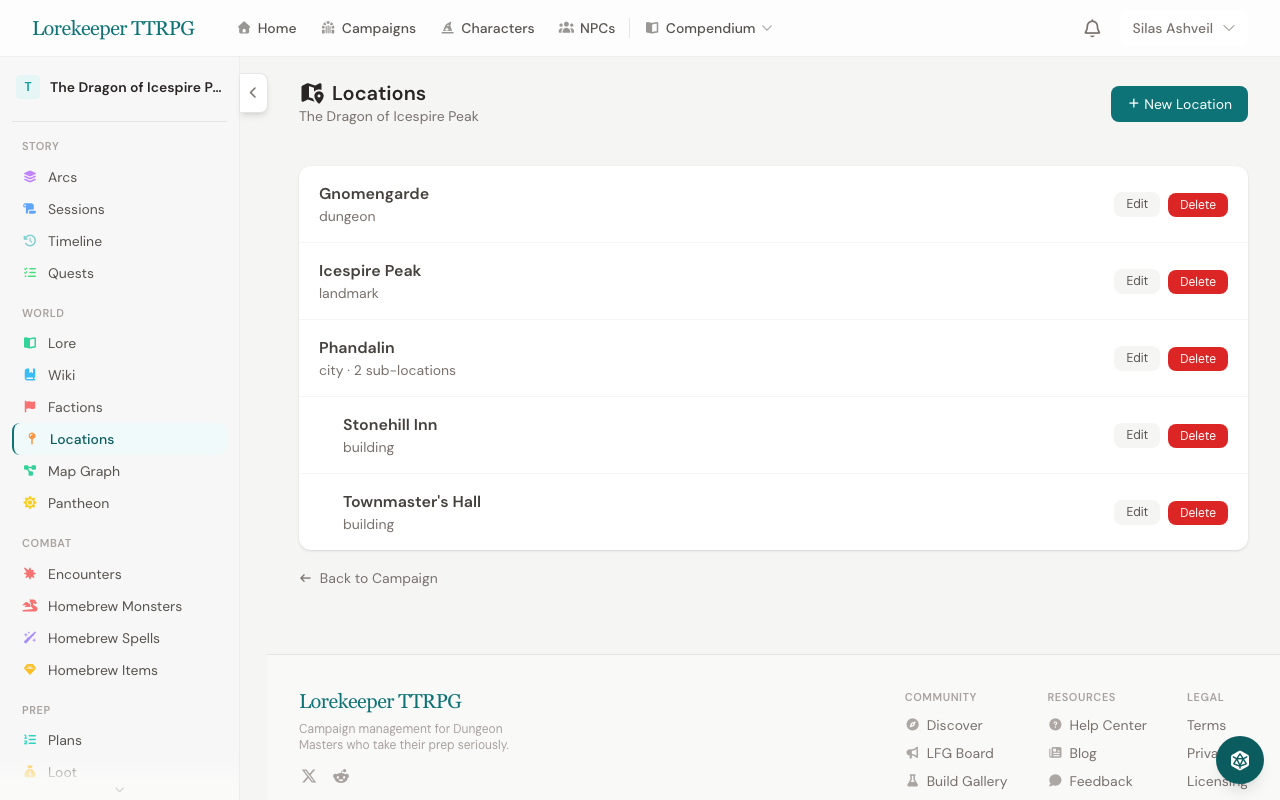
Task: Select the Homebrew Spells wand icon
Action: pyautogui.click(x=29, y=638)
